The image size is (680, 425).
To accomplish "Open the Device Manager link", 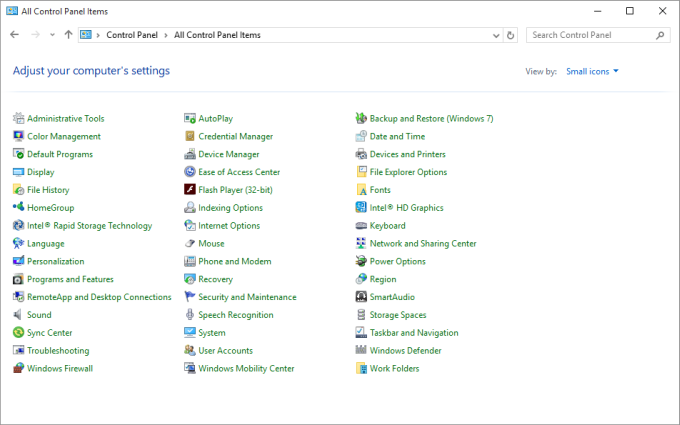I will click(228, 155).
